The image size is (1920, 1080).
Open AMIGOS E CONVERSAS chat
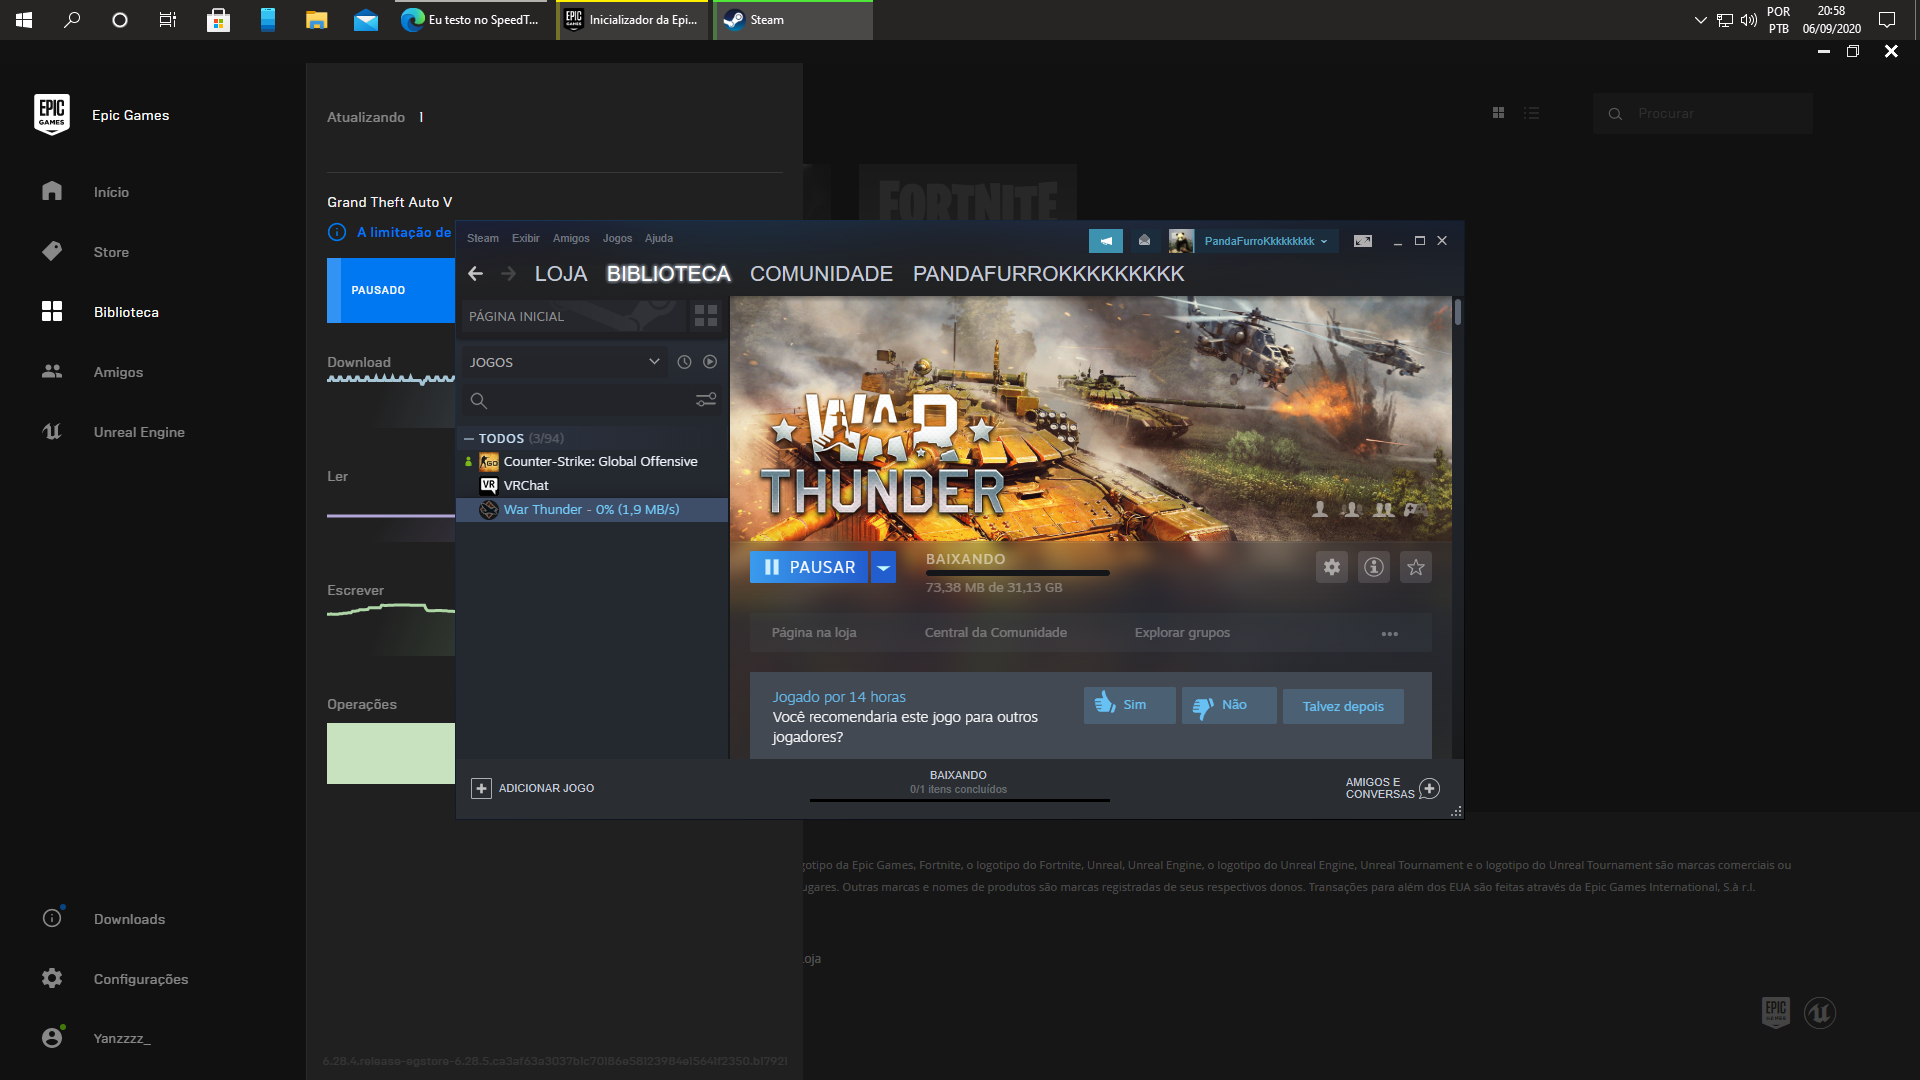[x=1392, y=788]
